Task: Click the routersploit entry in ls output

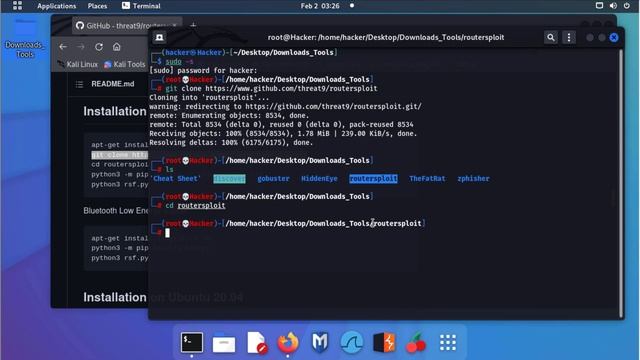Action: coord(373,179)
